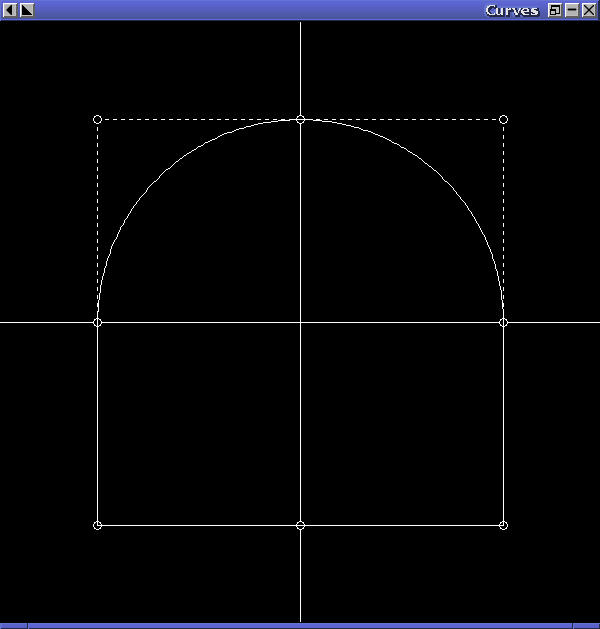Image resolution: width=600 pixels, height=629 pixels.
Task: Click the left-pointing arrow icon in title bar
Action: (10, 10)
